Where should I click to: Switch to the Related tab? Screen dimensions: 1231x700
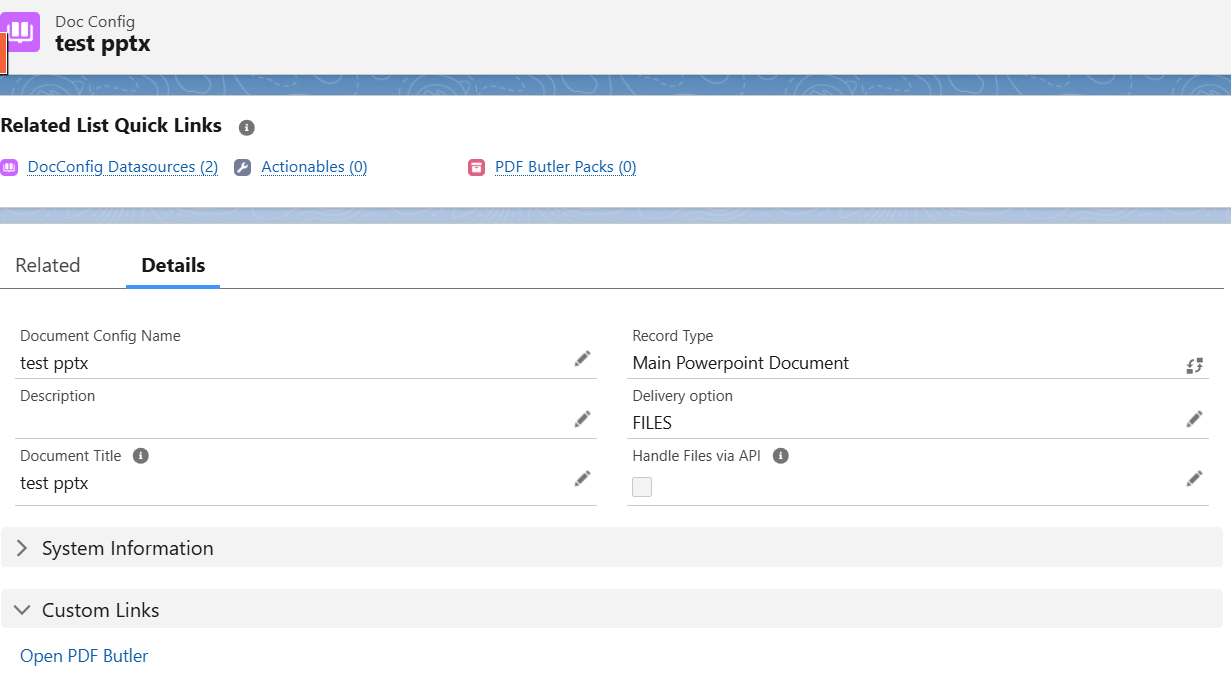[x=47, y=265]
